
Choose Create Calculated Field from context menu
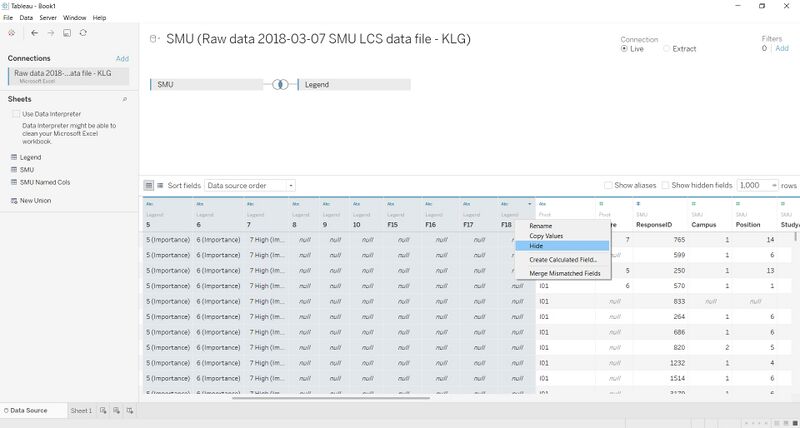tap(562, 260)
